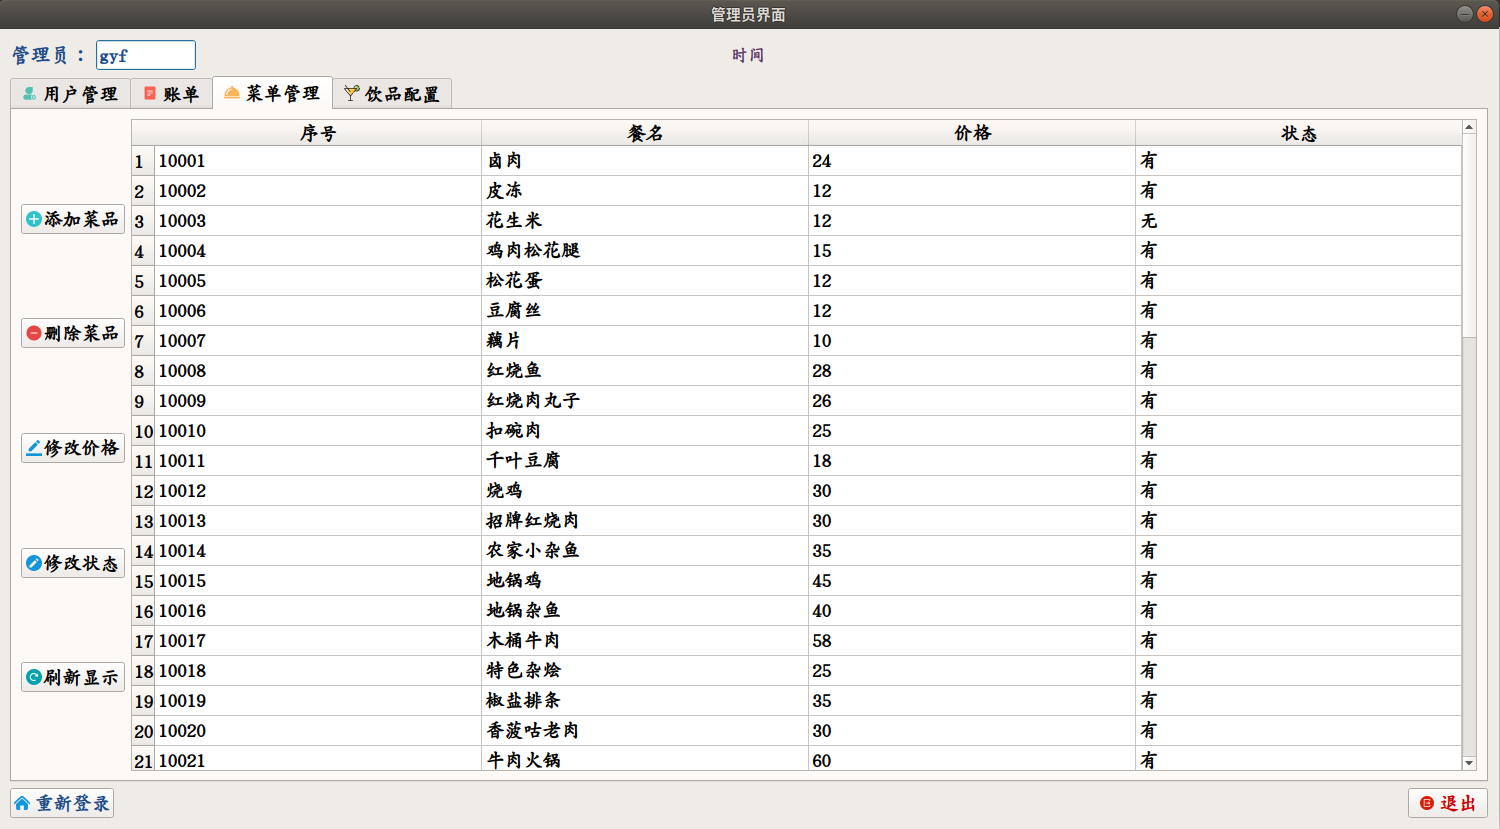Image resolution: width=1500 pixels, height=829 pixels.
Task: Click the dish name 松花蛋
Action: click(x=514, y=281)
